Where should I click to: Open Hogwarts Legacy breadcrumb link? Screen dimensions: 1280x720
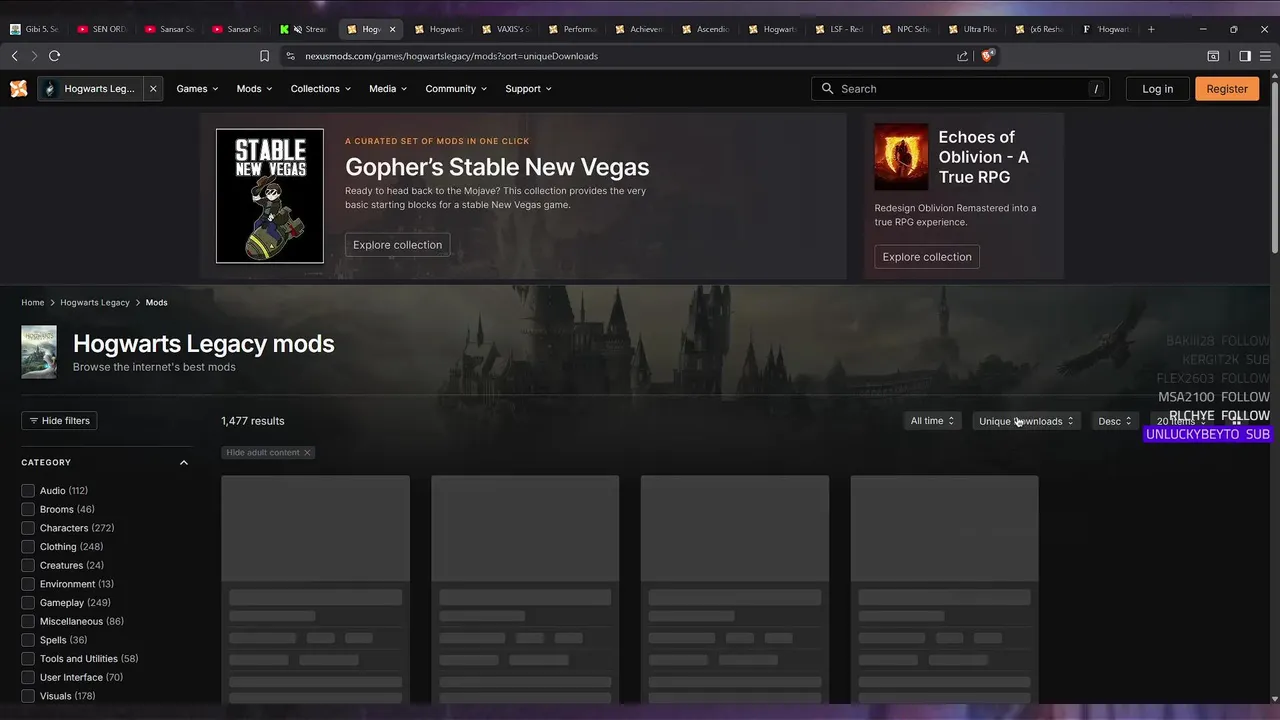95,302
